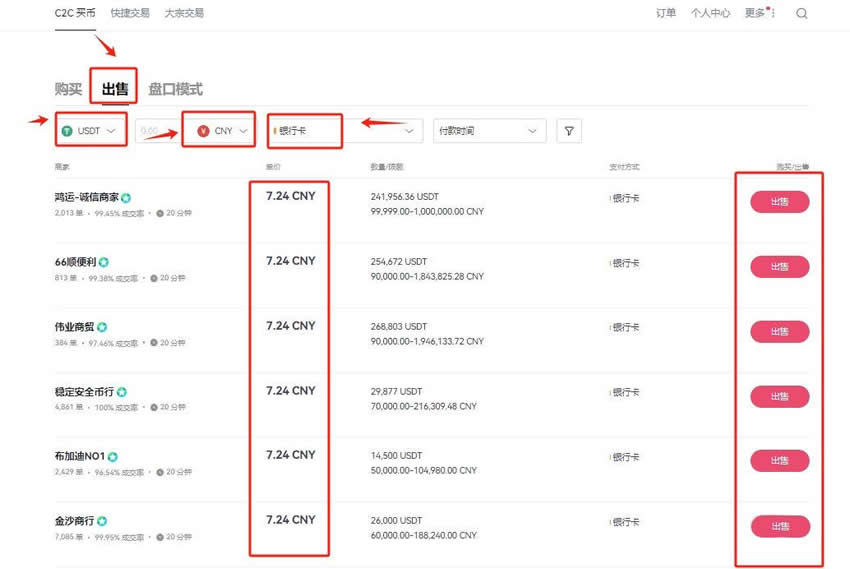
Task: Click verified badge next to 稳定安全币行
Action: (x=122, y=392)
